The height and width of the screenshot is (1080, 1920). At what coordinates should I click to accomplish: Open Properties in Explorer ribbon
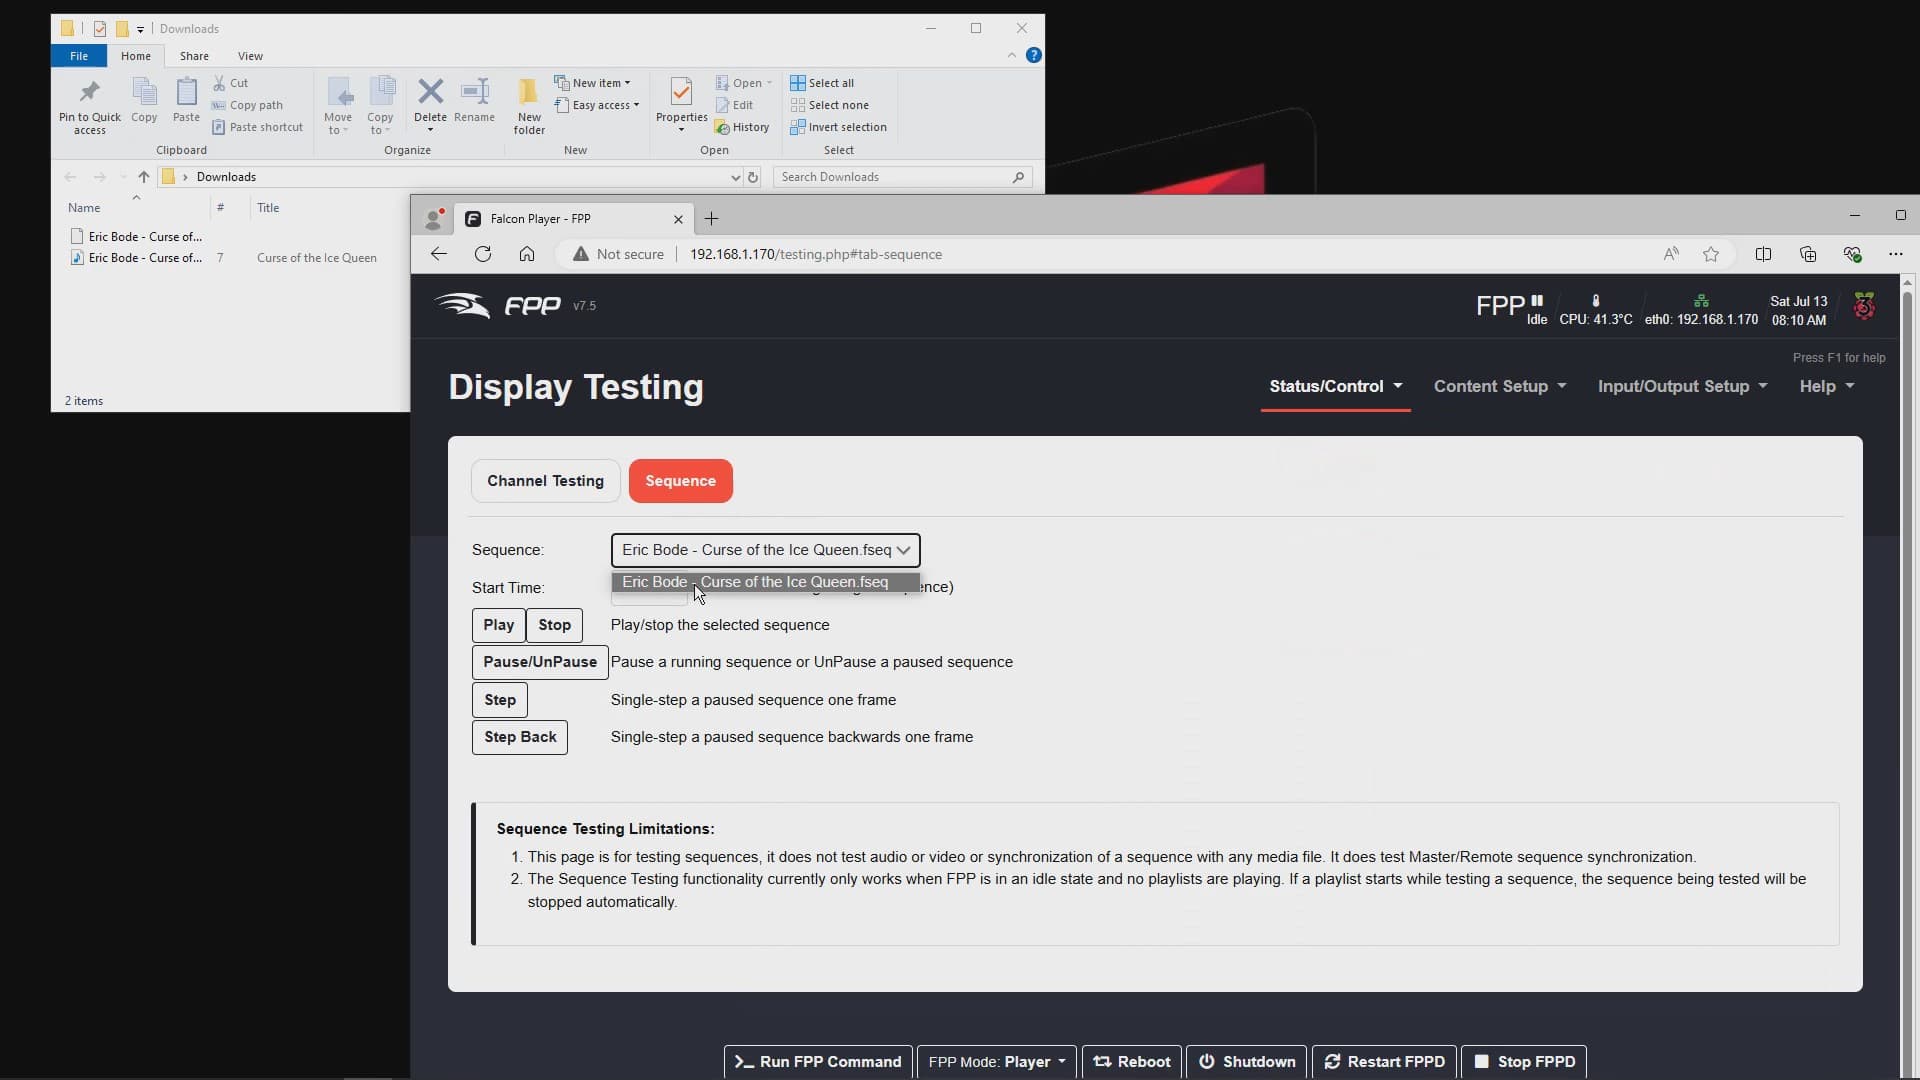click(681, 104)
